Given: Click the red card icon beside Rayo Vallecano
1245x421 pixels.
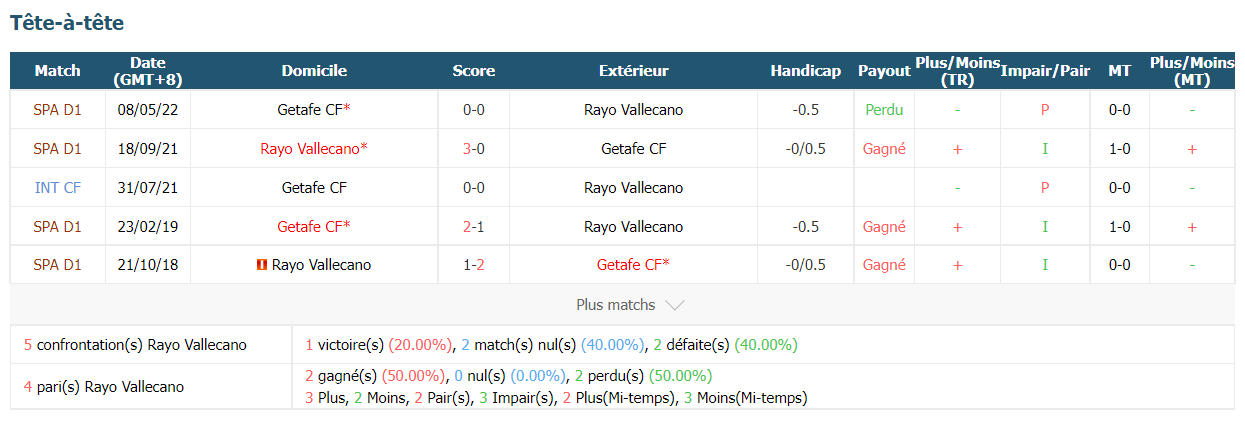Looking at the screenshot, I should (261, 265).
